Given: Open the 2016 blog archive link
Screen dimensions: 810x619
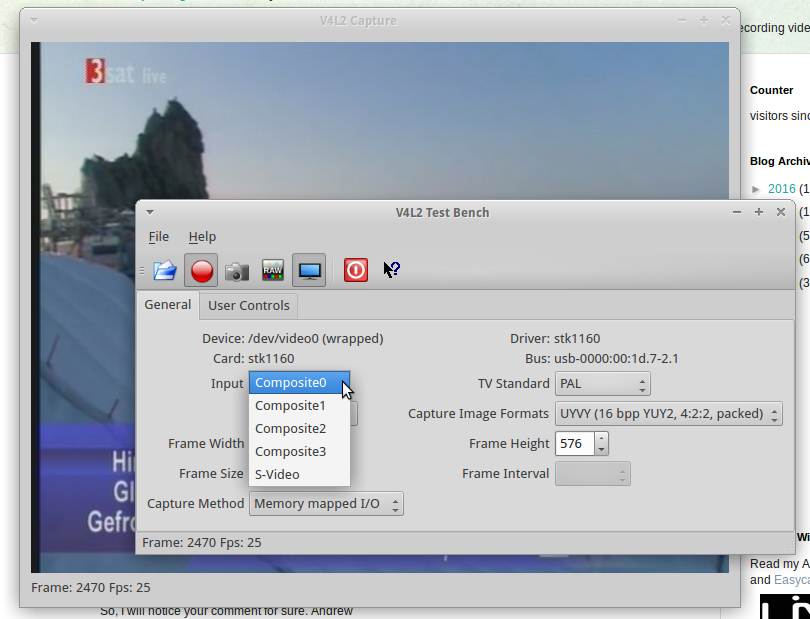Looking at the screenshot, I should (782, 189).
